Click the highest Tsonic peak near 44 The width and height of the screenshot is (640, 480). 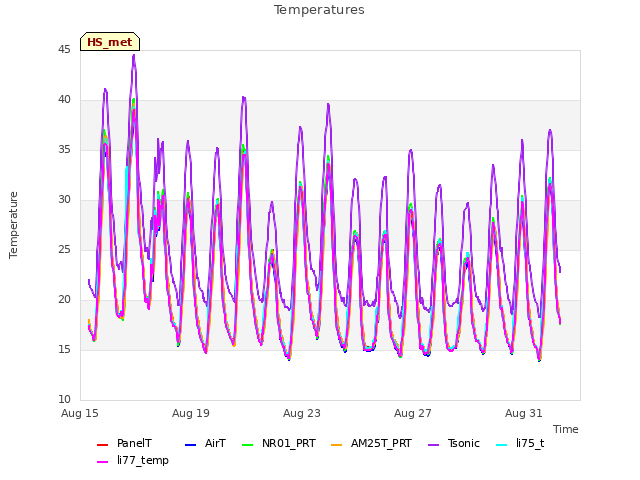click(x=134, y=56)
